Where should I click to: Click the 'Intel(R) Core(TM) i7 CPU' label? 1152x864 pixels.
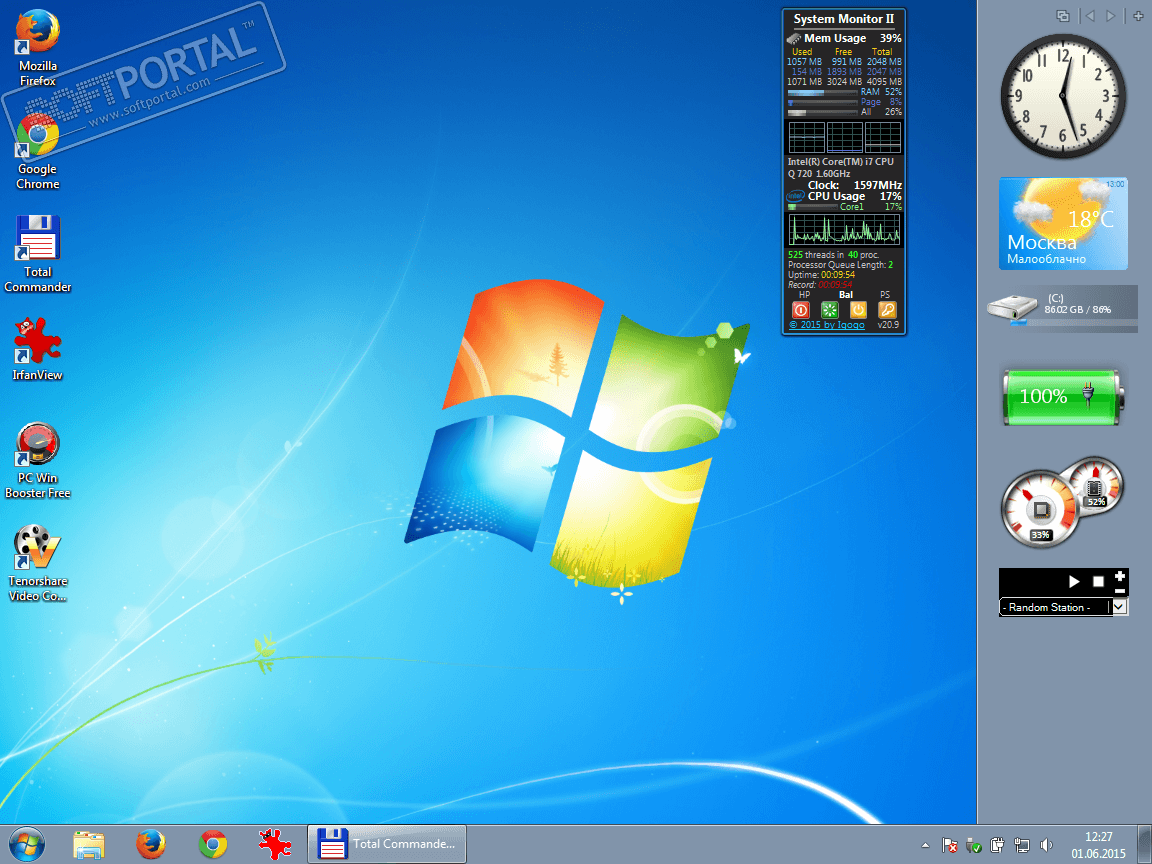[840, 162]
